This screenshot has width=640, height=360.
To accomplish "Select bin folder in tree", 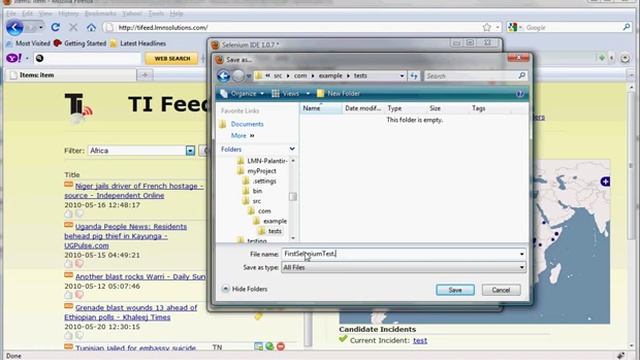I will tap(257, 191).
